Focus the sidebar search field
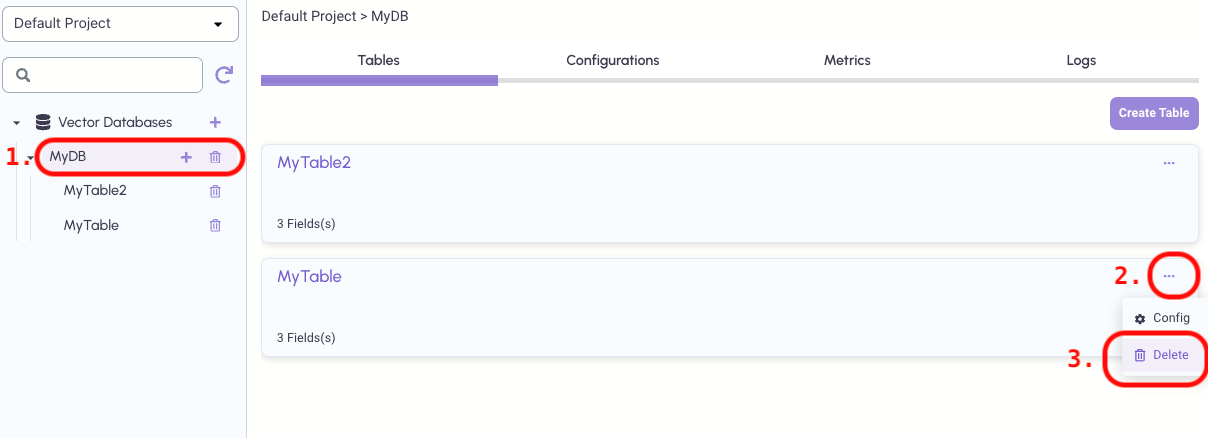This screenshot has height=438, width=1208. 110,74
